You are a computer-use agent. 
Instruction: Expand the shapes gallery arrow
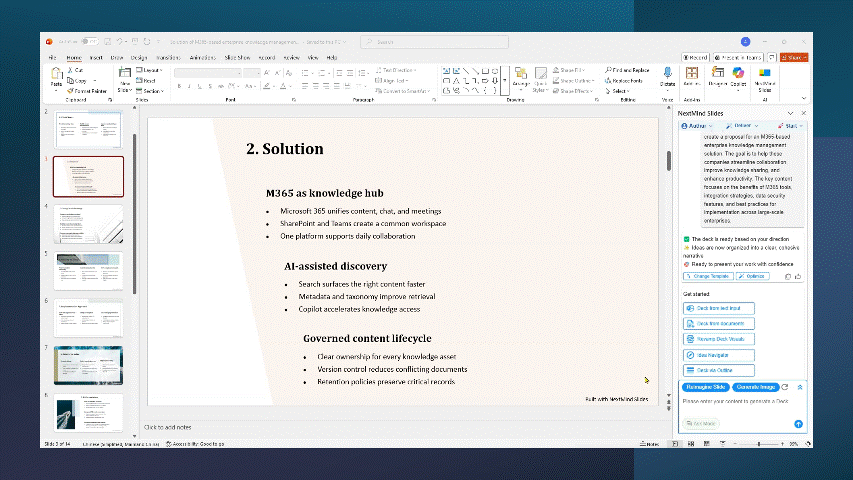505,81
